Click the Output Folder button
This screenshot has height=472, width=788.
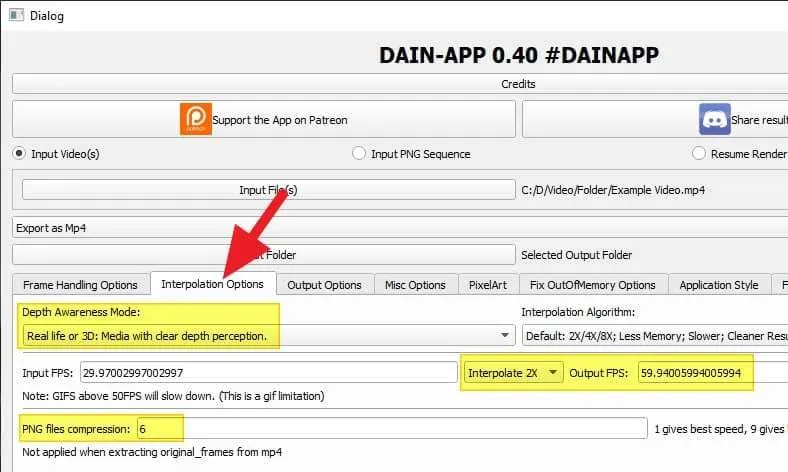point(264,254)
